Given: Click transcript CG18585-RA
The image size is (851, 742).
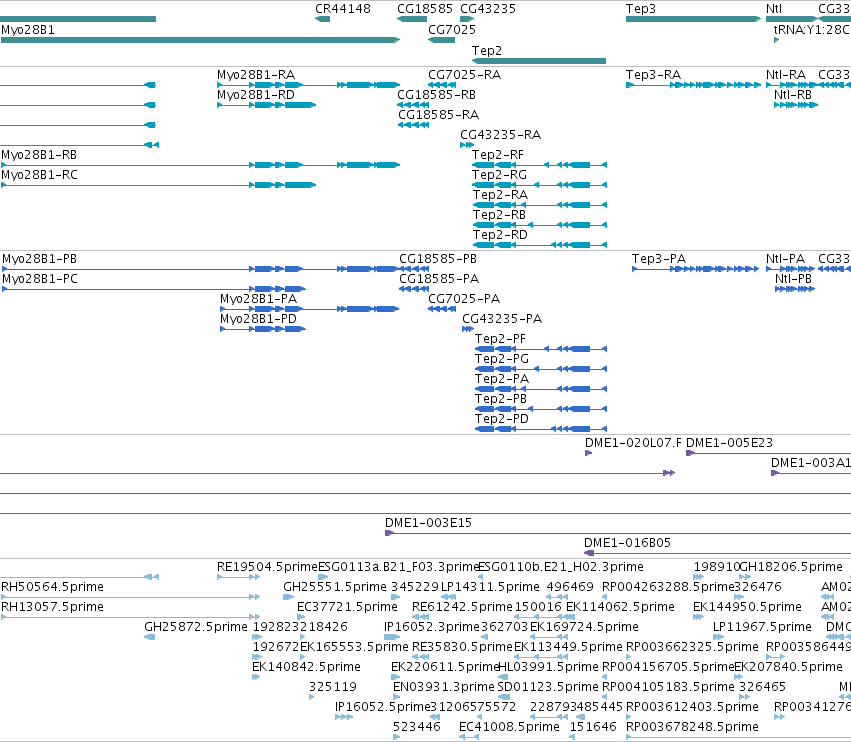Looking at the screenshot, I should tap(413, 125).
